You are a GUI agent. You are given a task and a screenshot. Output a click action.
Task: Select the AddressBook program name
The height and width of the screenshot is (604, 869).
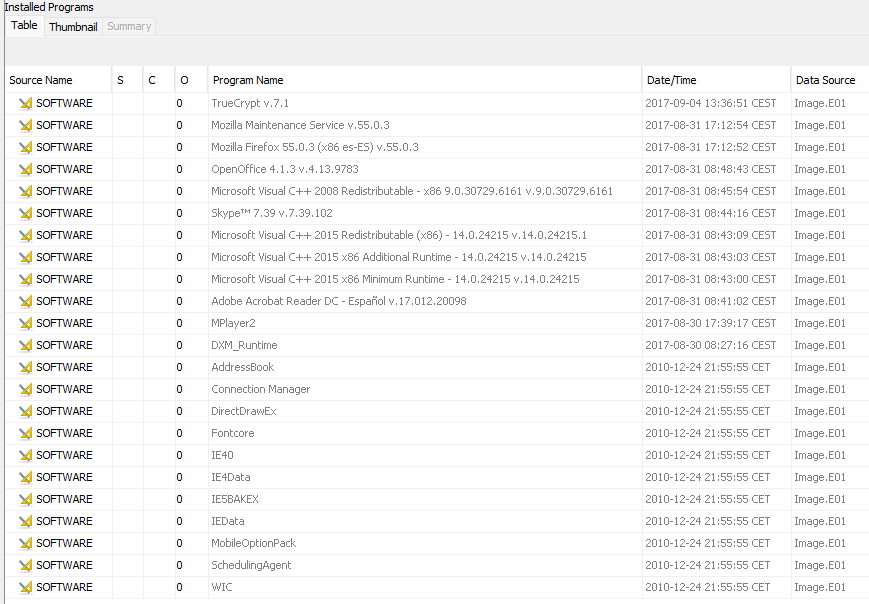(x=242, y=367)
